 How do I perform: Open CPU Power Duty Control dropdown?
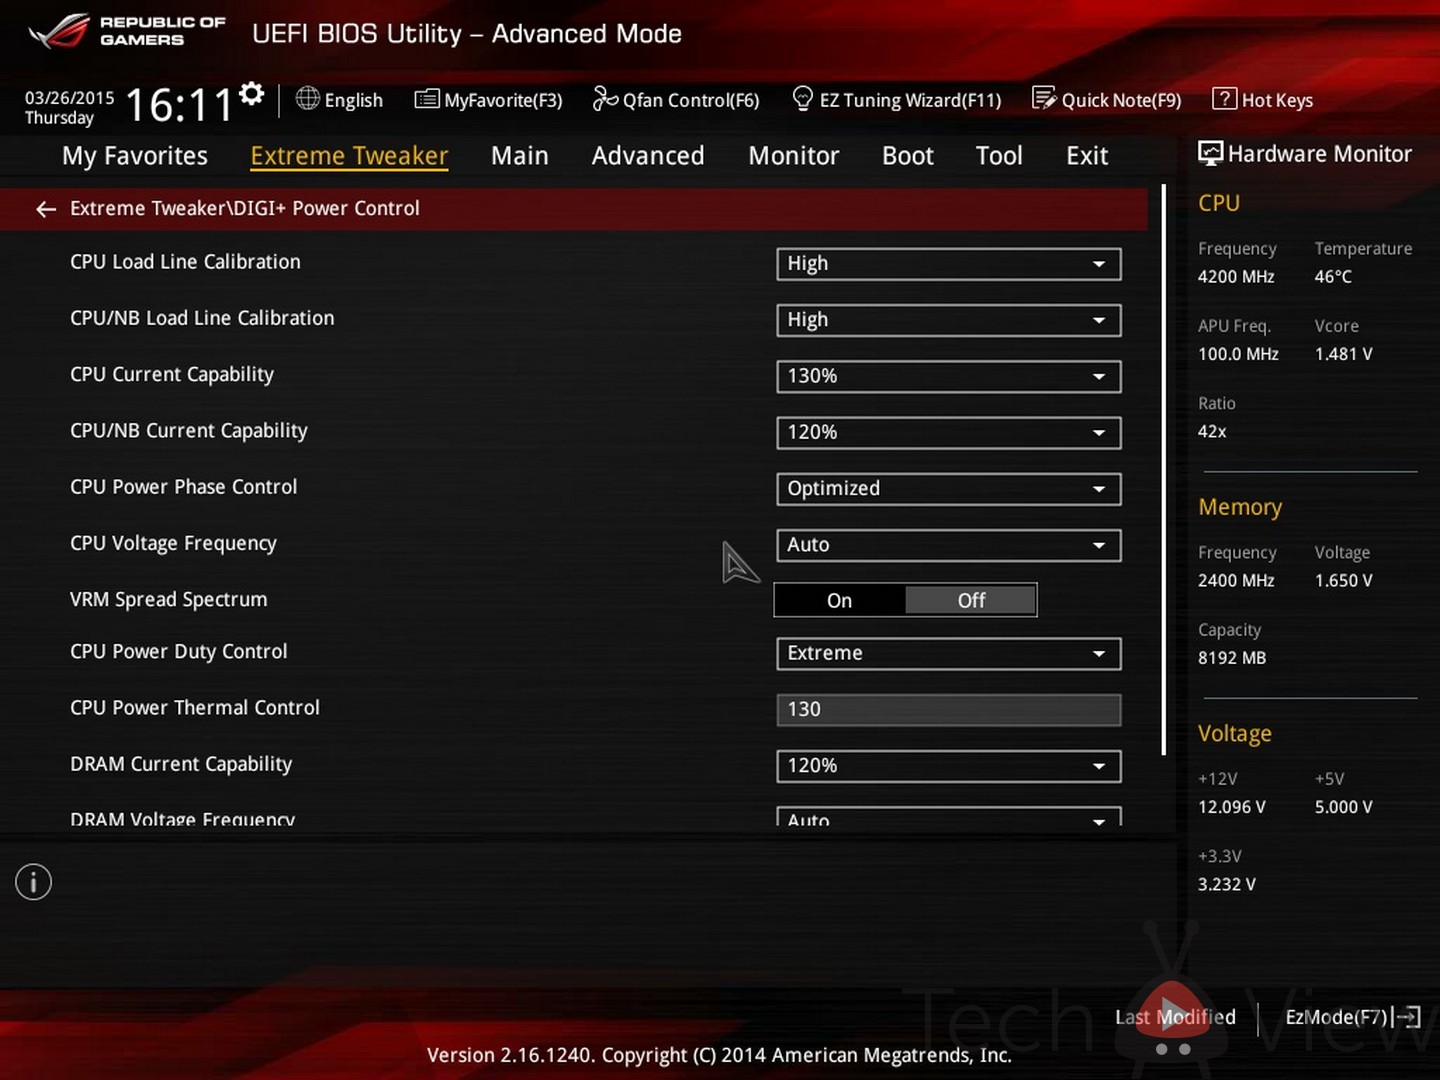coord(948,653)
